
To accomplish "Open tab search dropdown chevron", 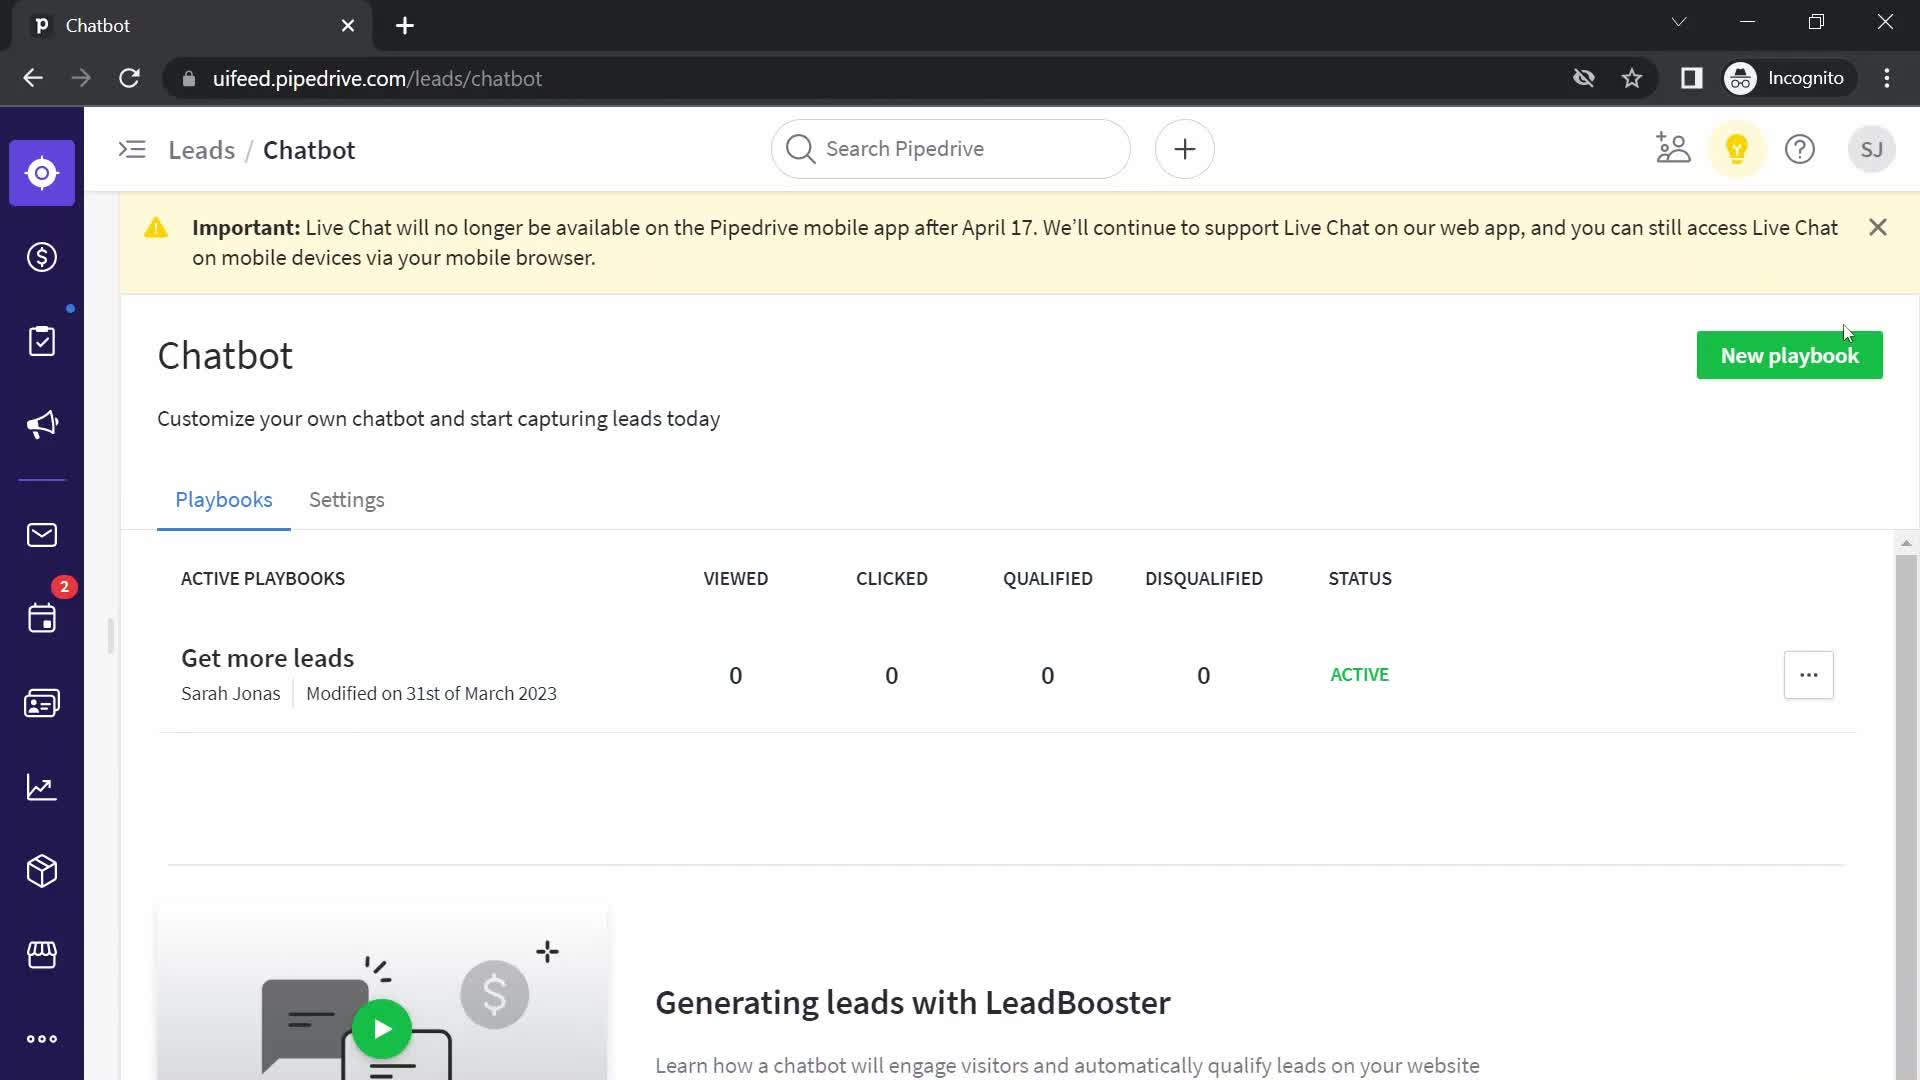I will (x=1679, y=22).
